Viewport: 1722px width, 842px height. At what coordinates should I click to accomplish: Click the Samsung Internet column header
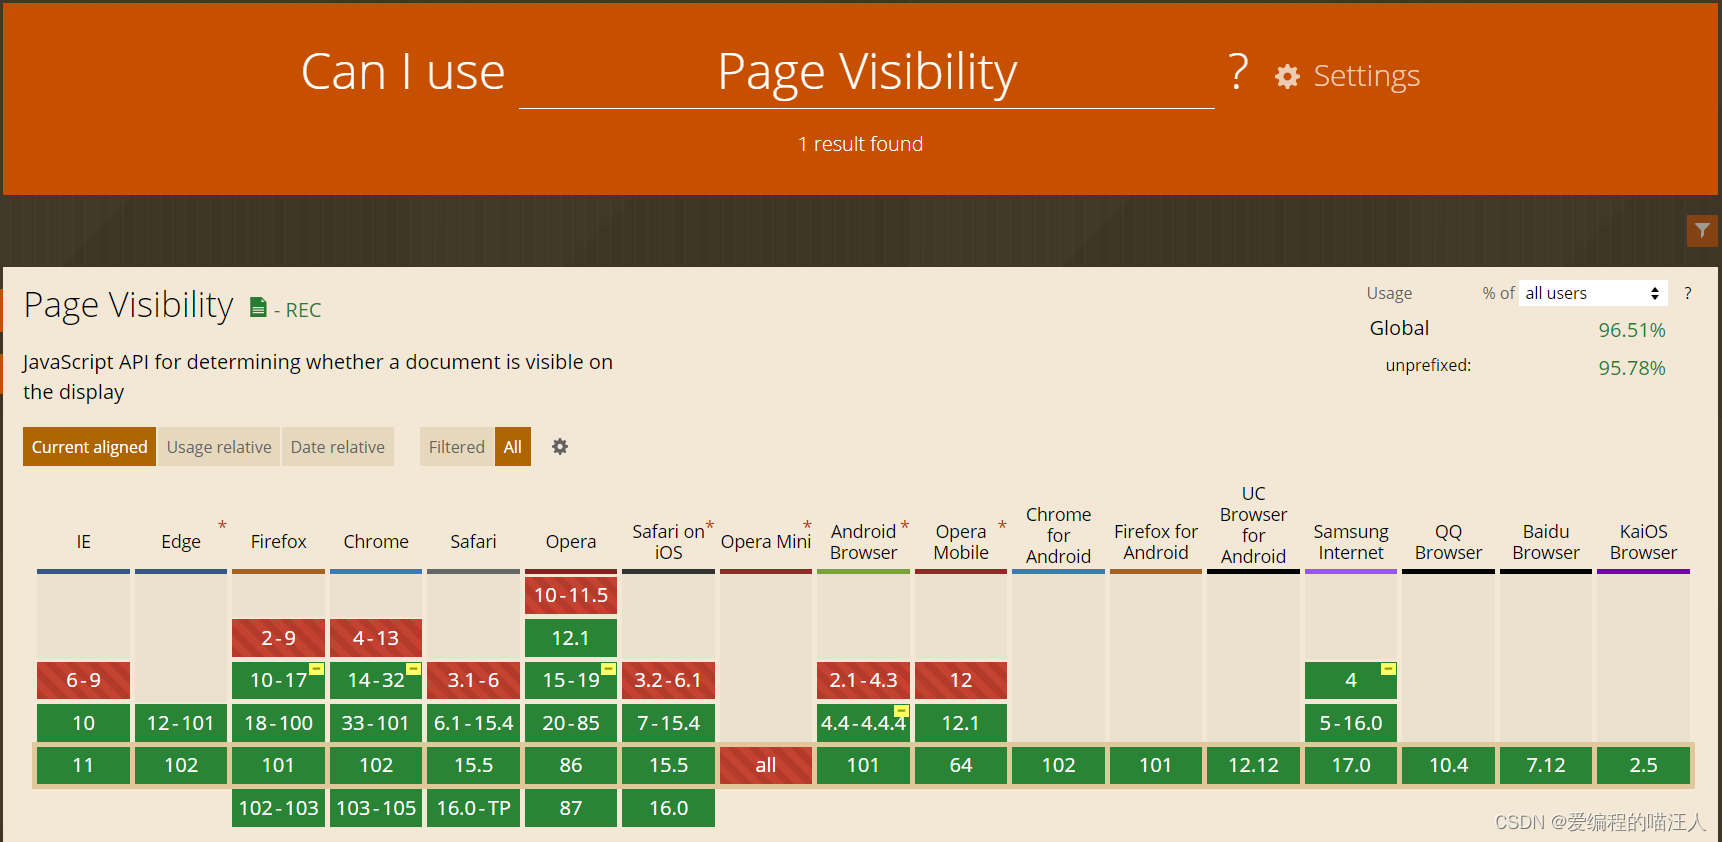pos(1351,541)
